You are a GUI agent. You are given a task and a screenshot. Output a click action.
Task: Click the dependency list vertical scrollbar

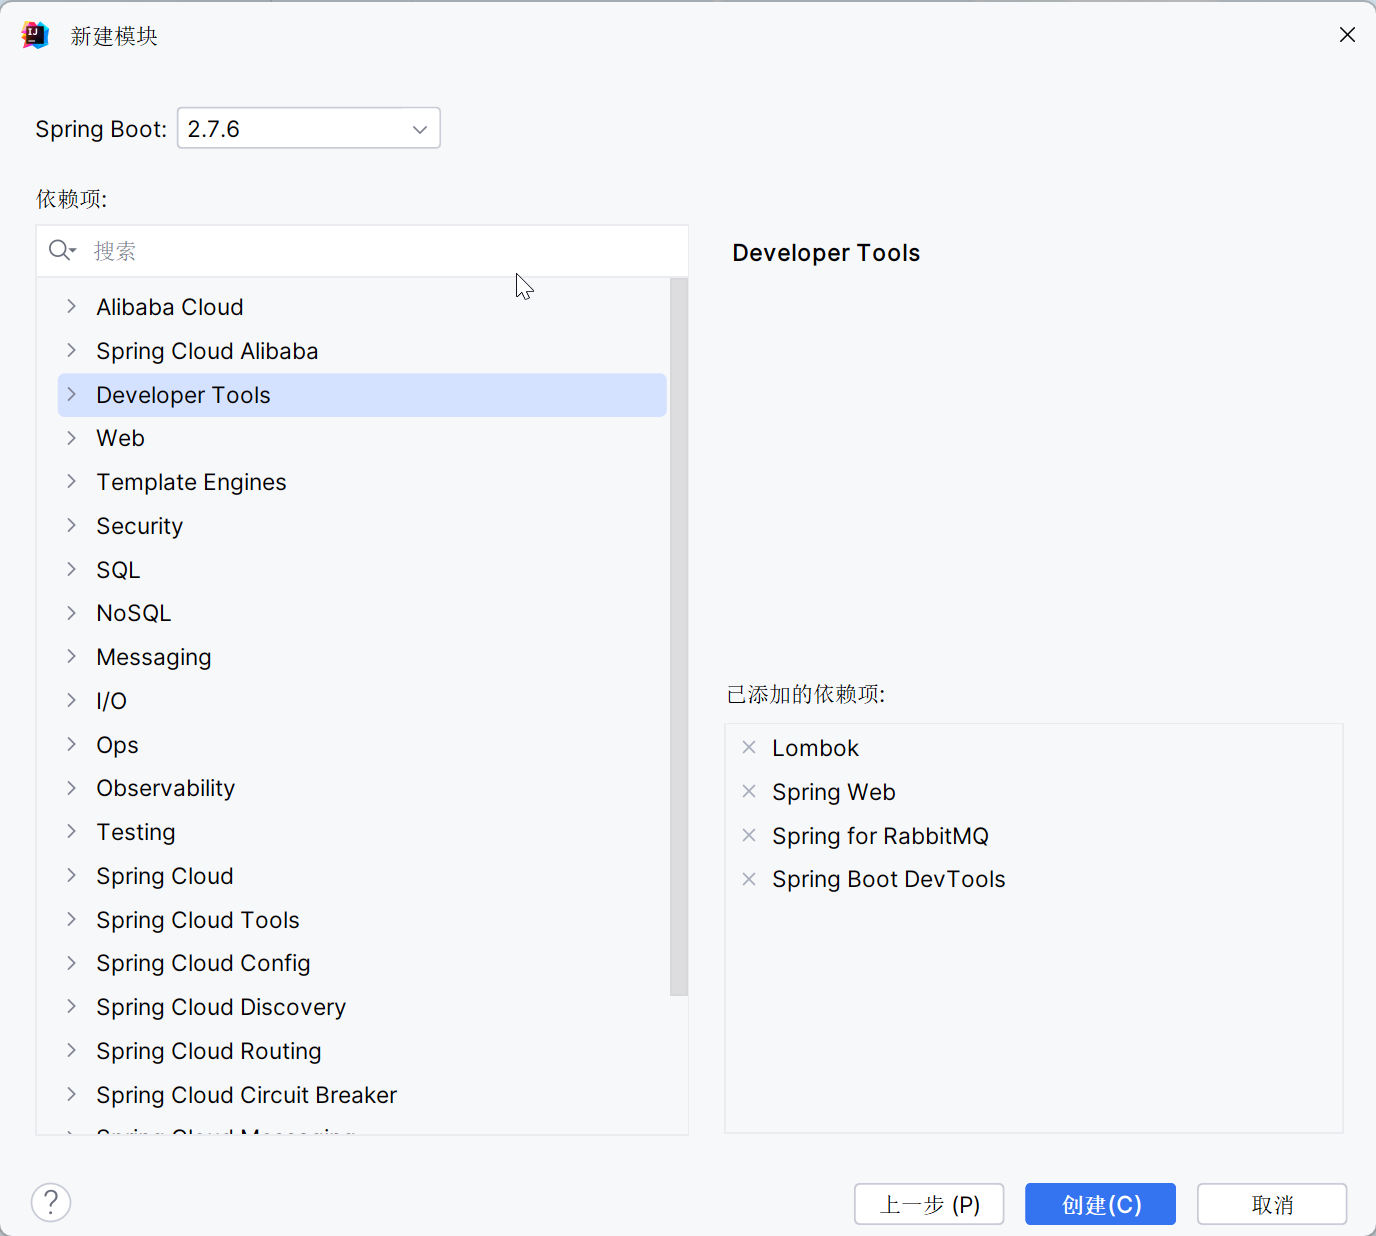click(x=679, y=637)
